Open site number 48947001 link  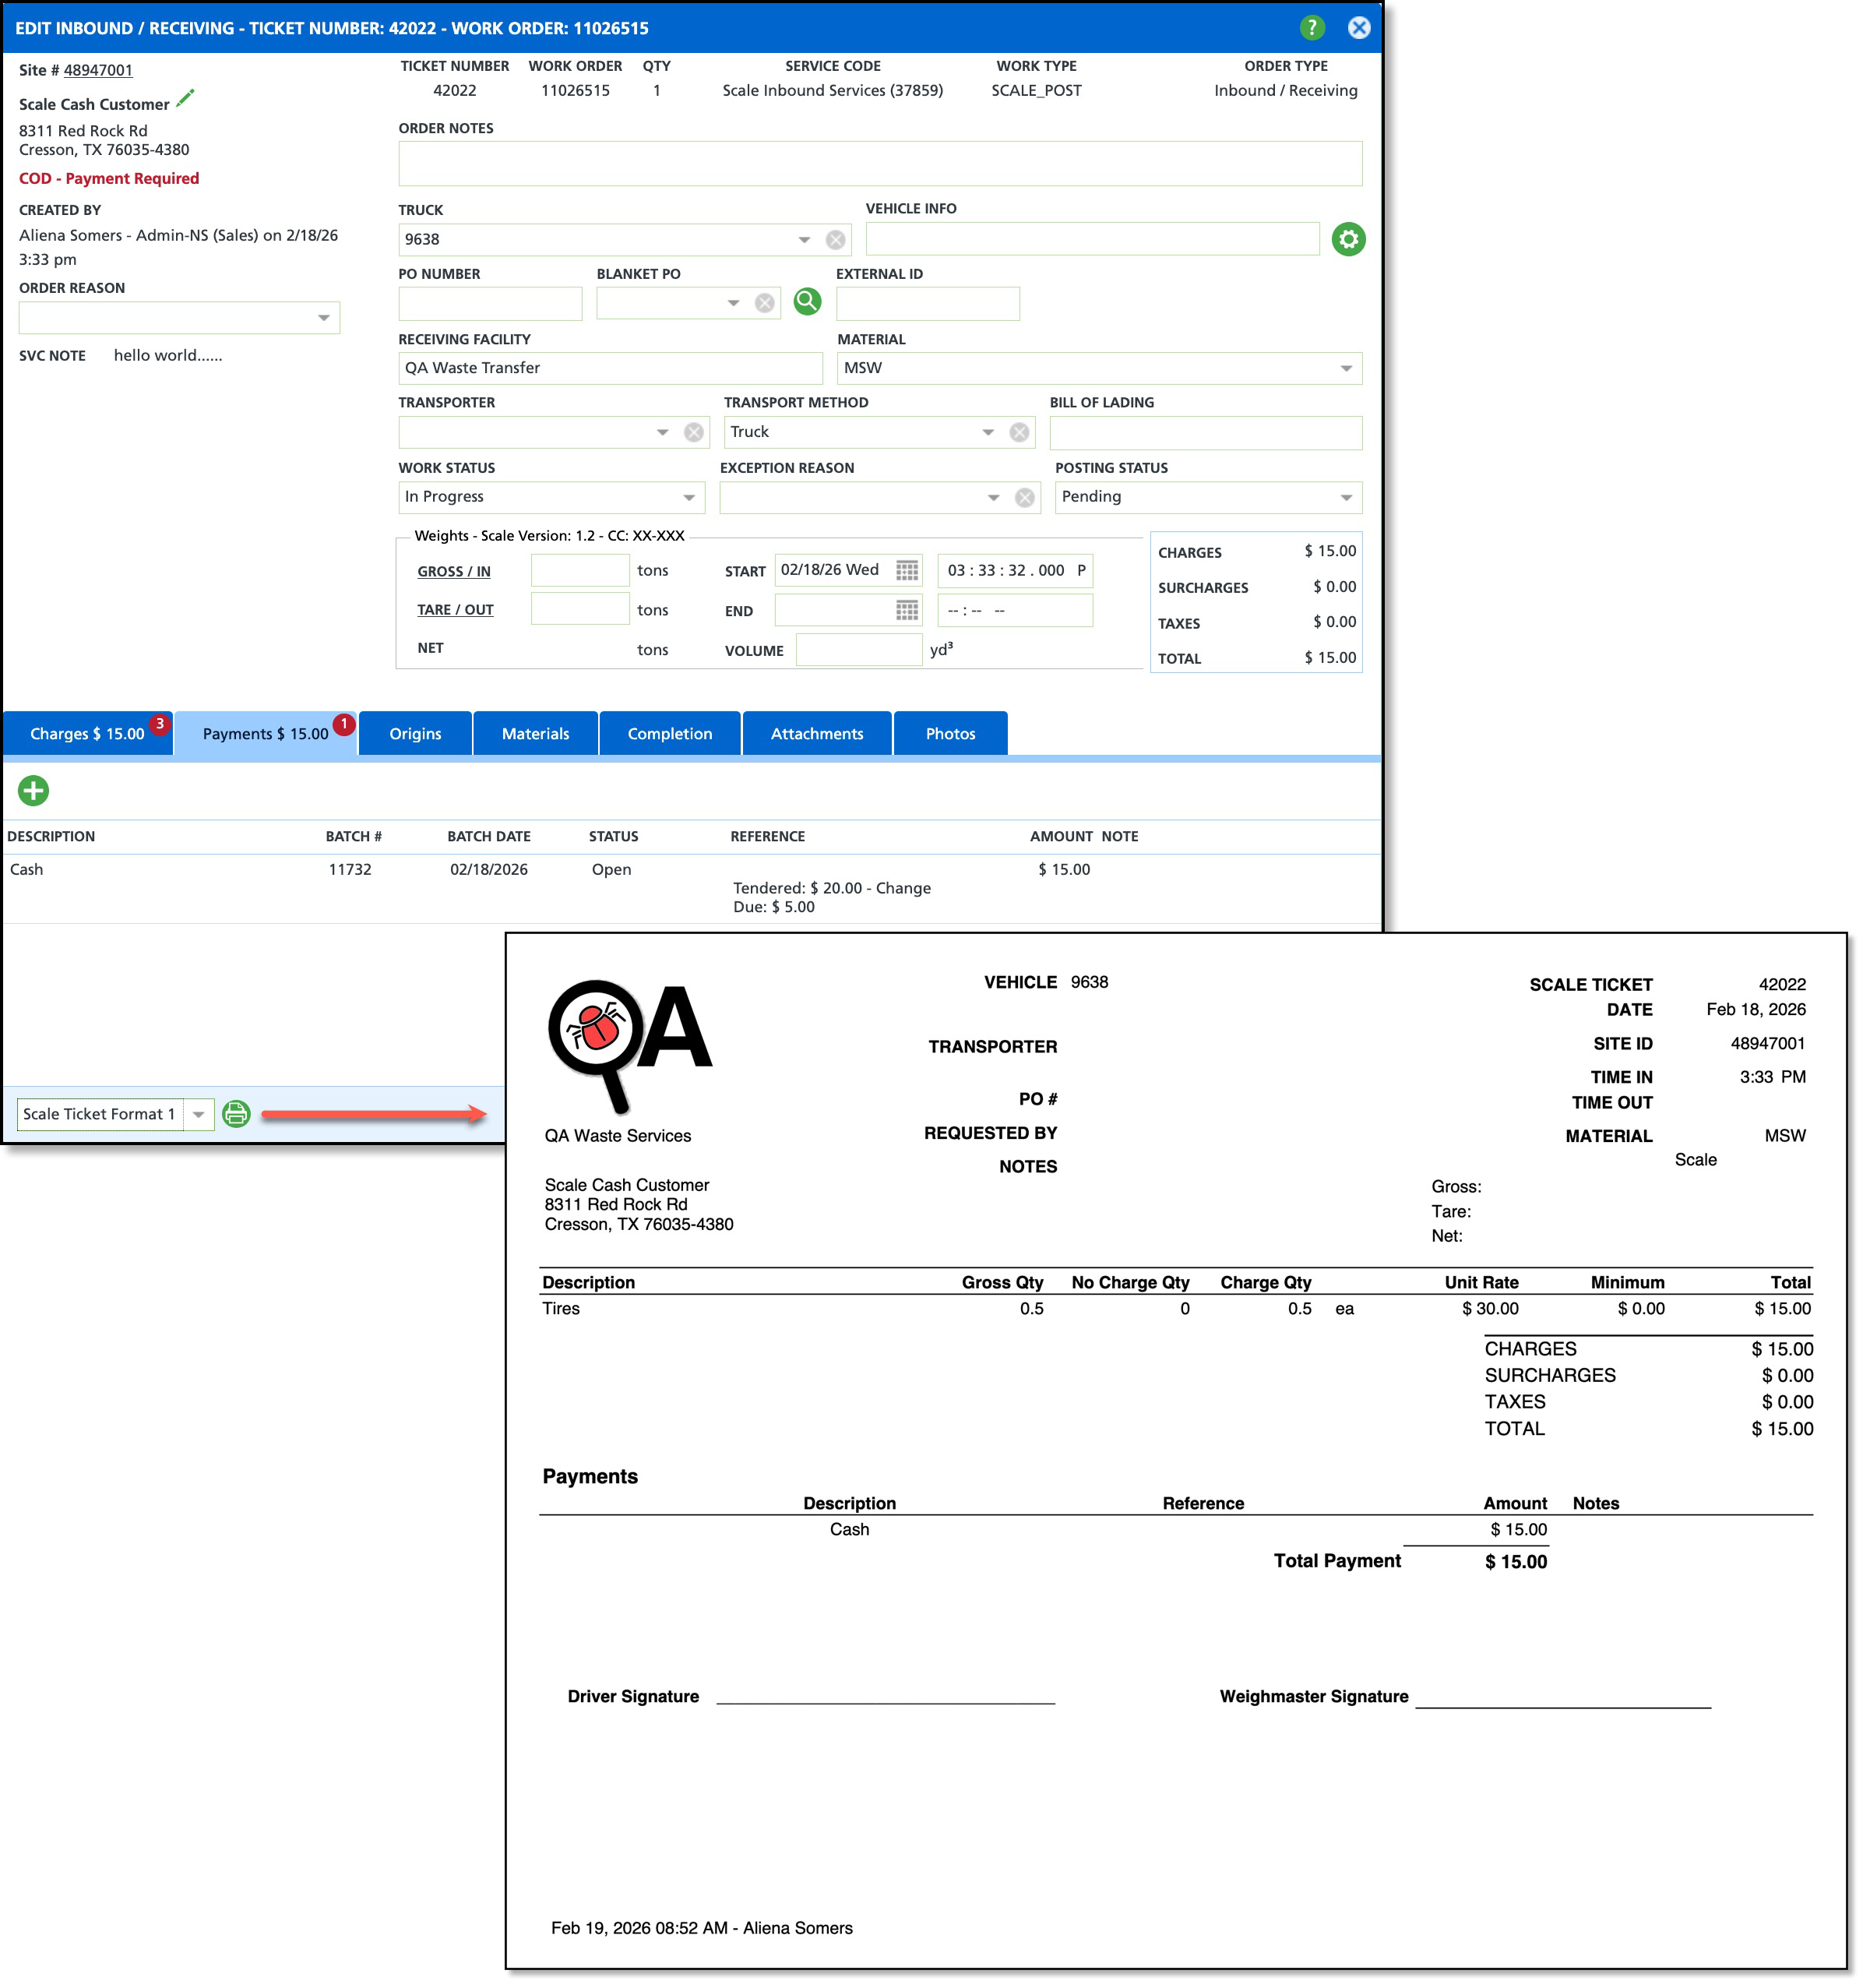[98, 70]
